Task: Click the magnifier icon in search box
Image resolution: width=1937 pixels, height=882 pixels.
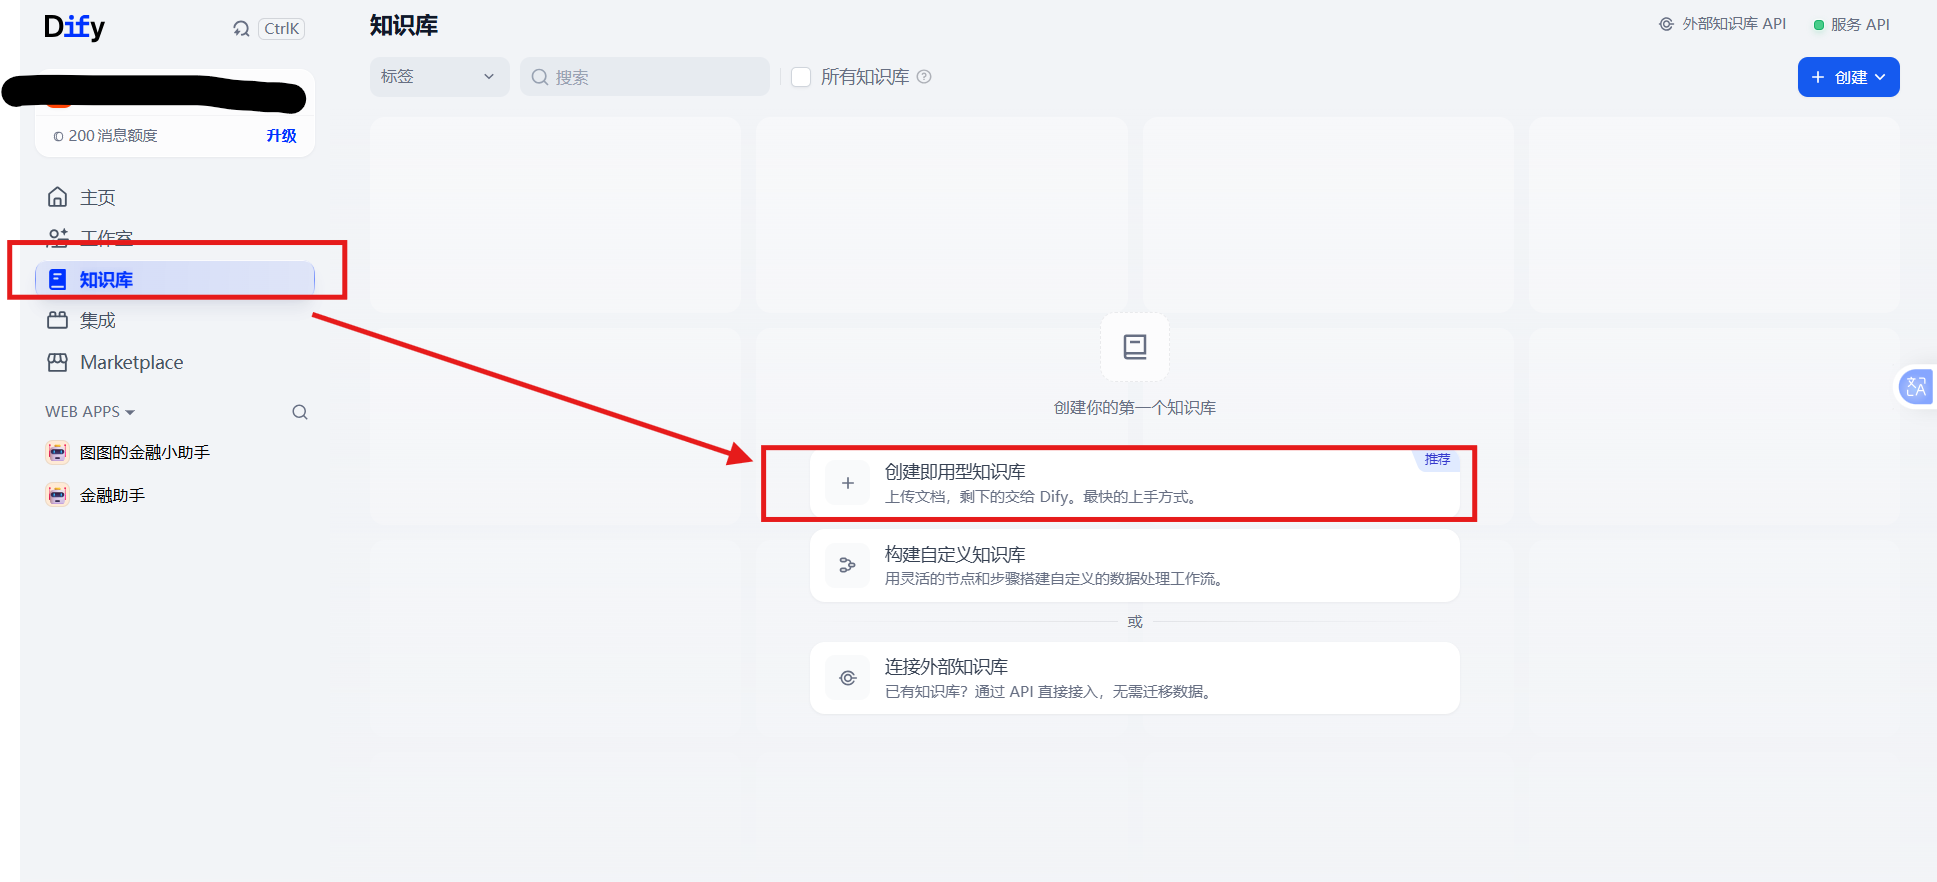Action: [540, 77]
